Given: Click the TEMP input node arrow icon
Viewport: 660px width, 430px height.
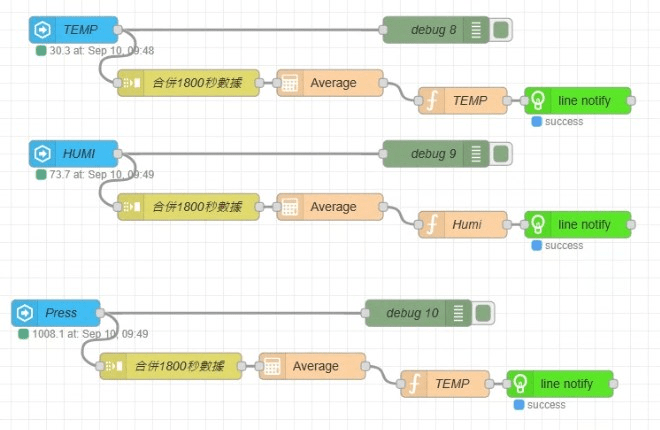Looking at the screenshot, I should coord(43,30).
